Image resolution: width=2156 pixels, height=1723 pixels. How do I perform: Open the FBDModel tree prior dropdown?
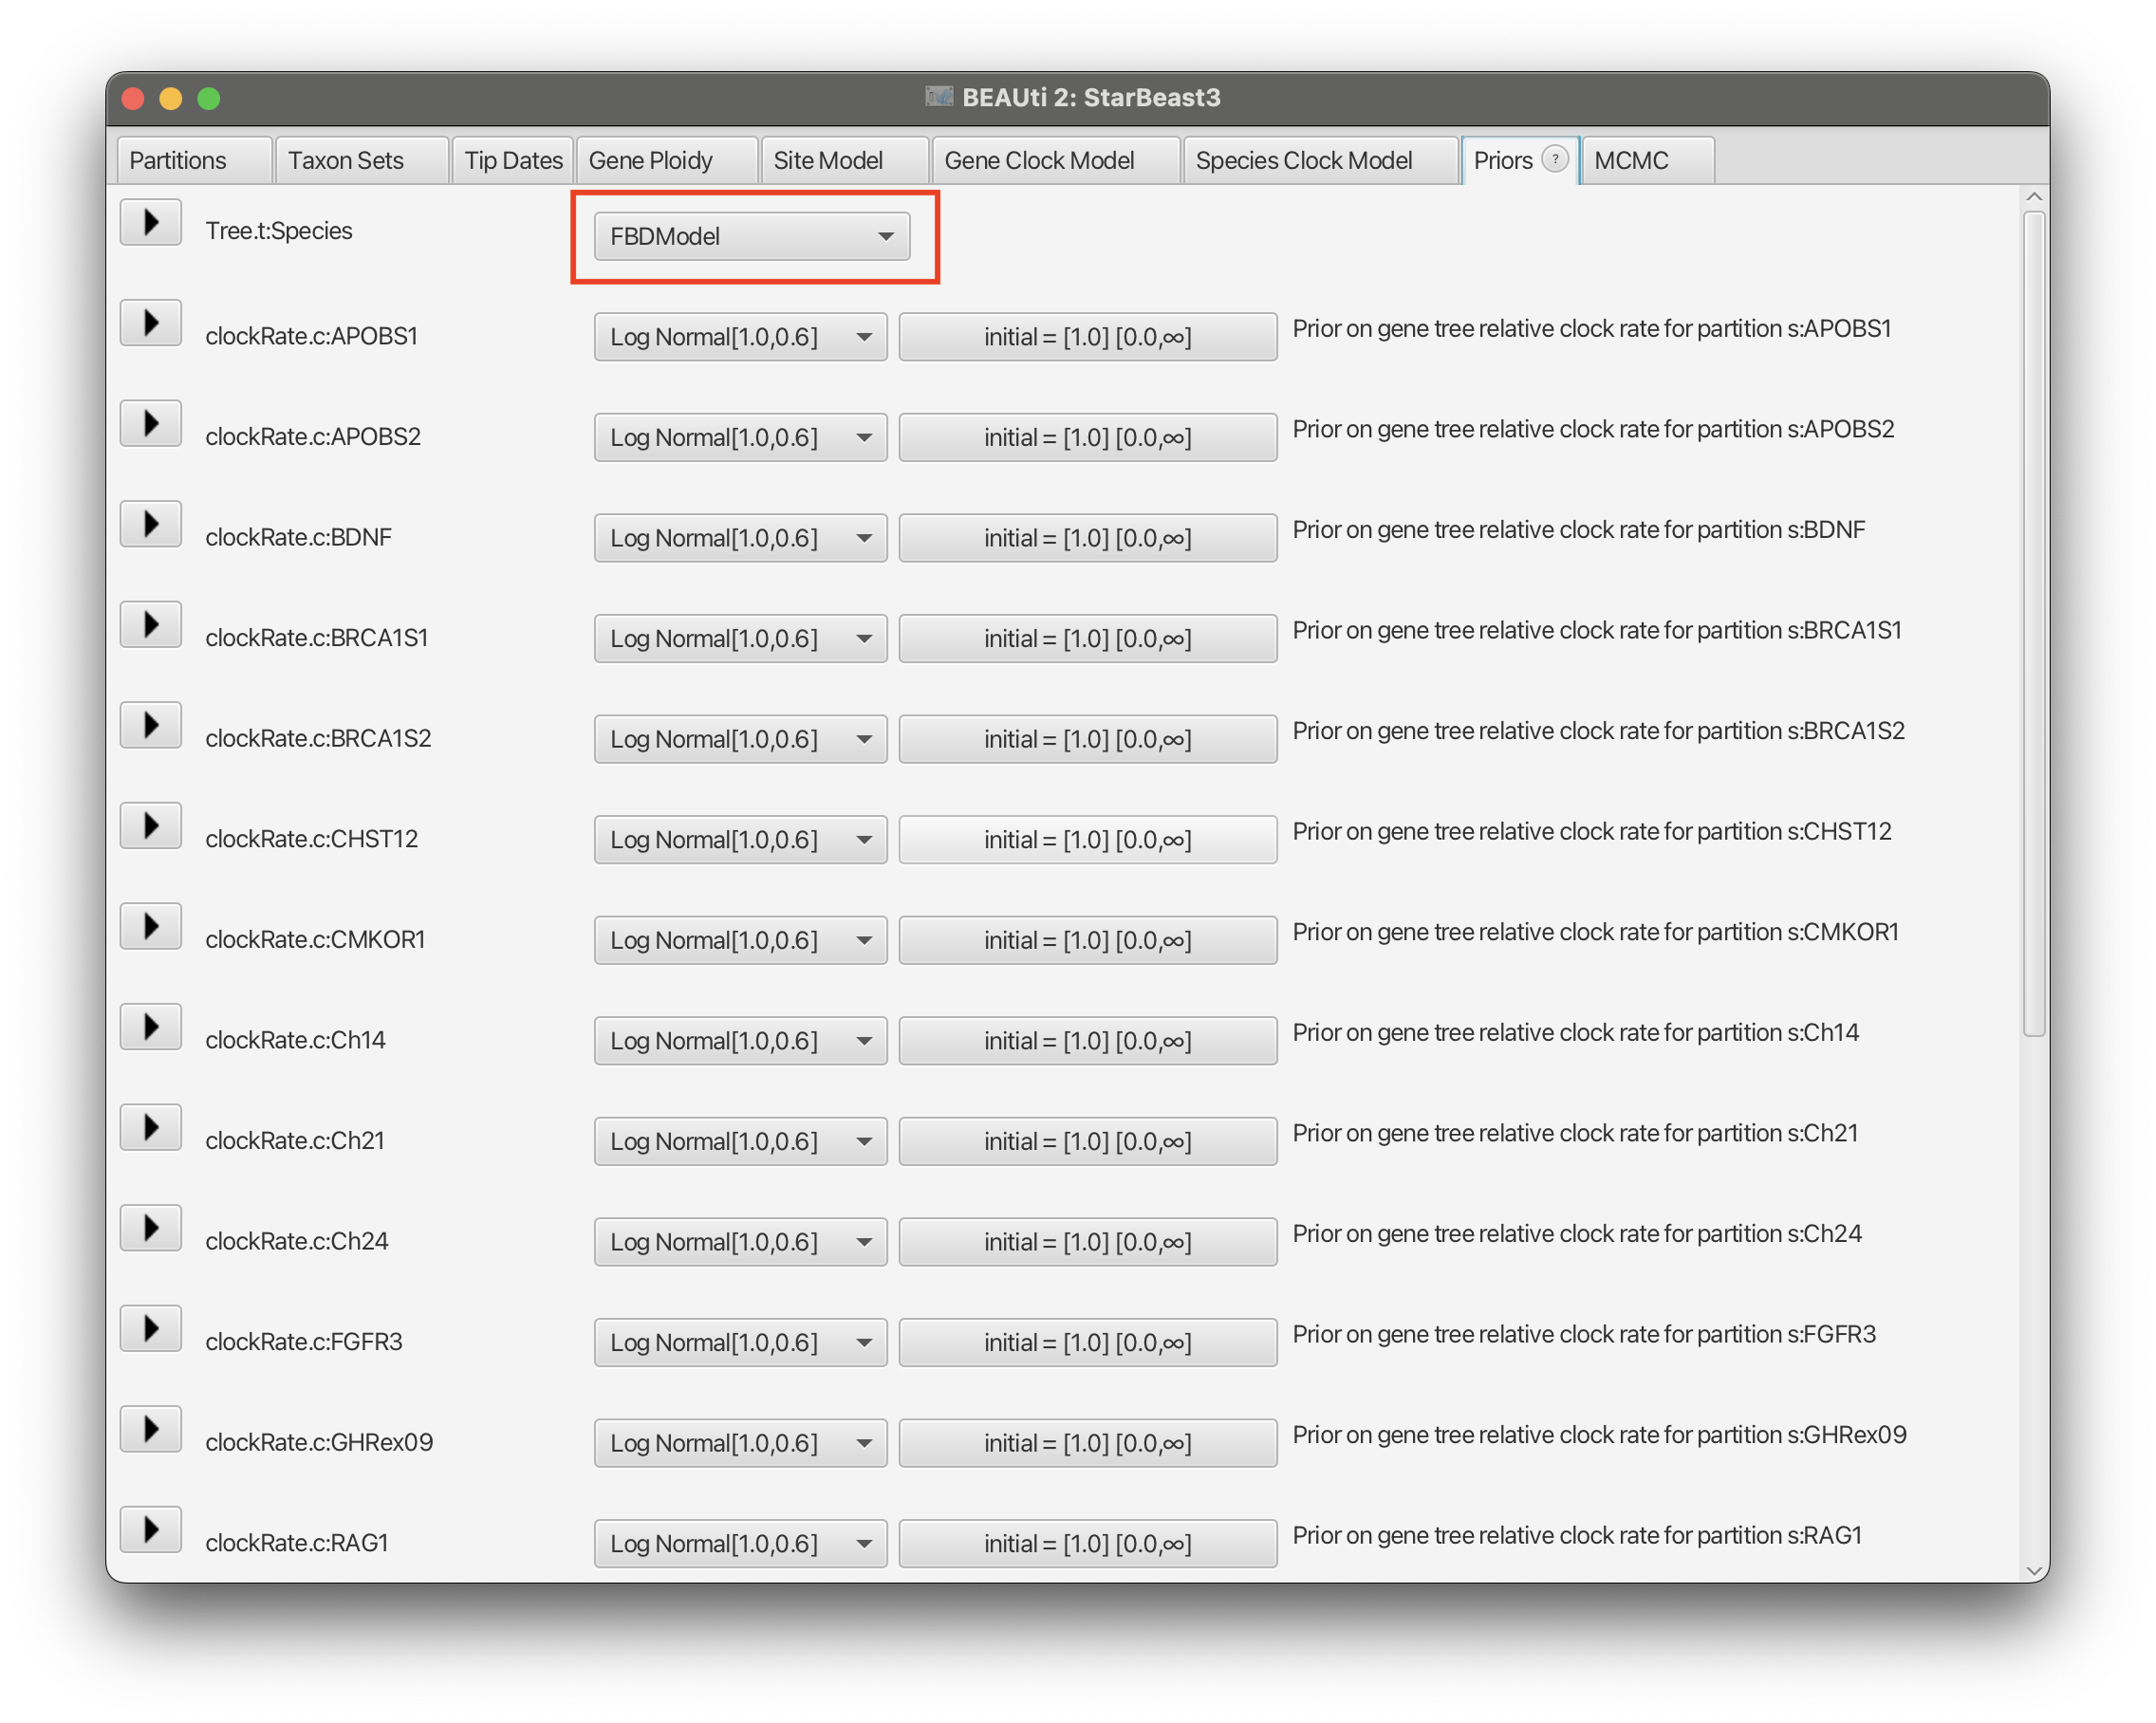tap(751, 237)
